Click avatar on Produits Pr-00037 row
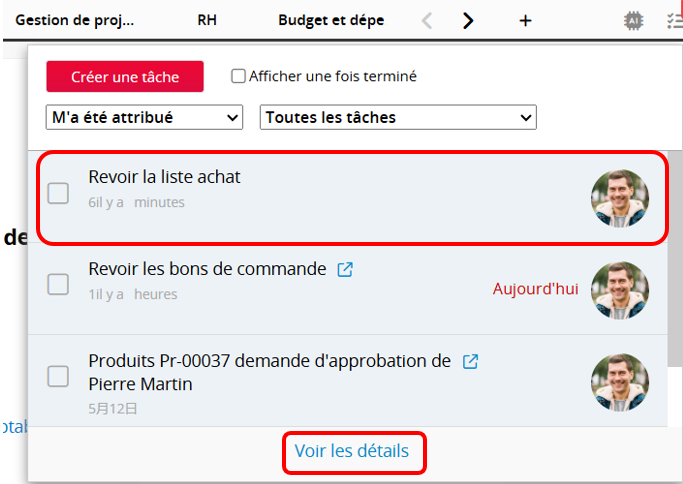This screenshot has height=484, width=683. 620,382
